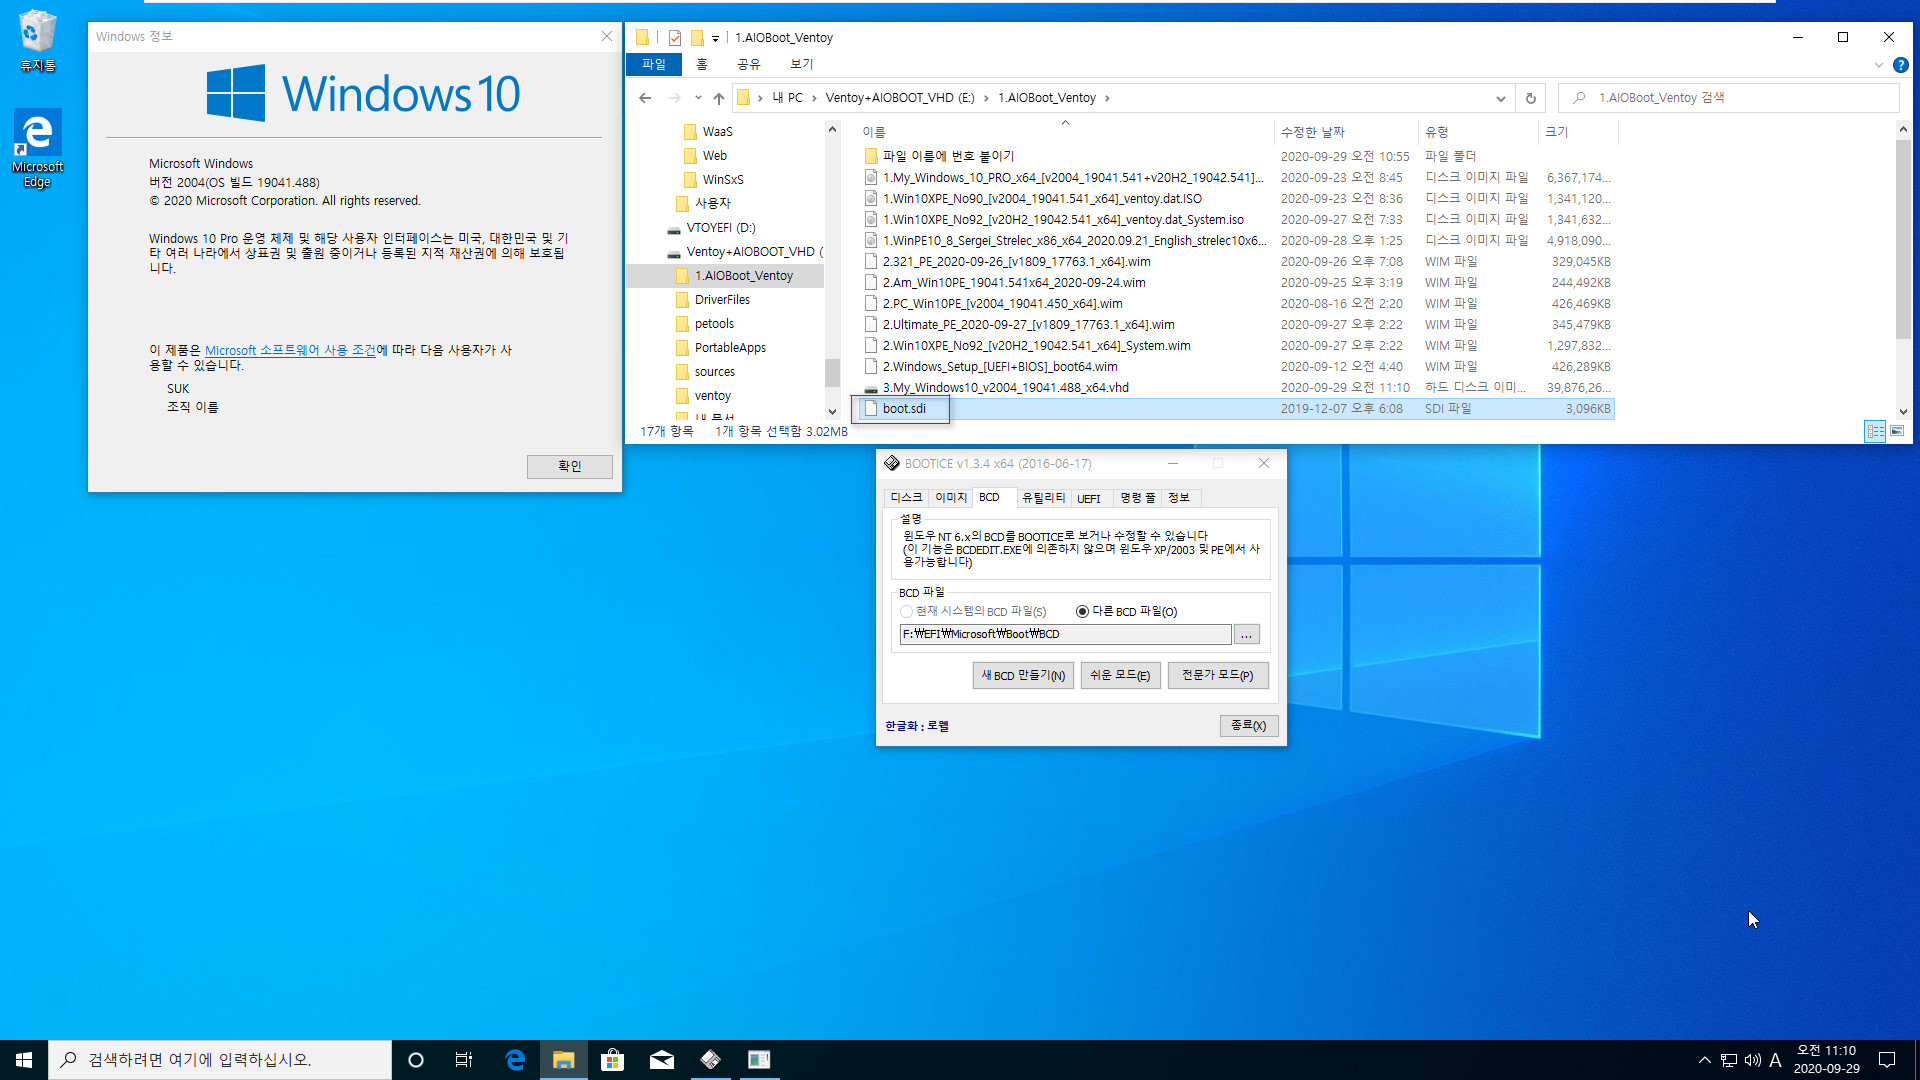Refresh the Explorer folder view
The image size is (1920, 1080).
[1530, 98]
